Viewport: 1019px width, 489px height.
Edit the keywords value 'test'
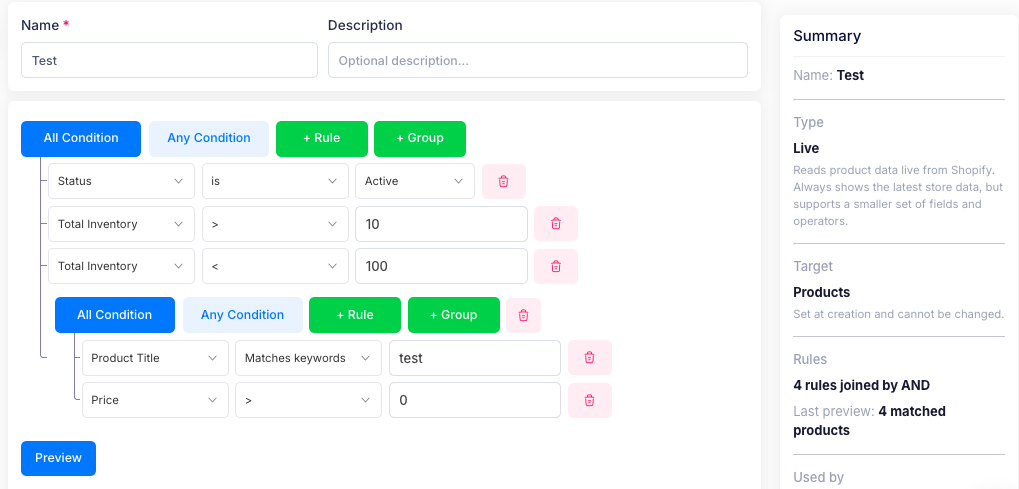coord(475,358)
